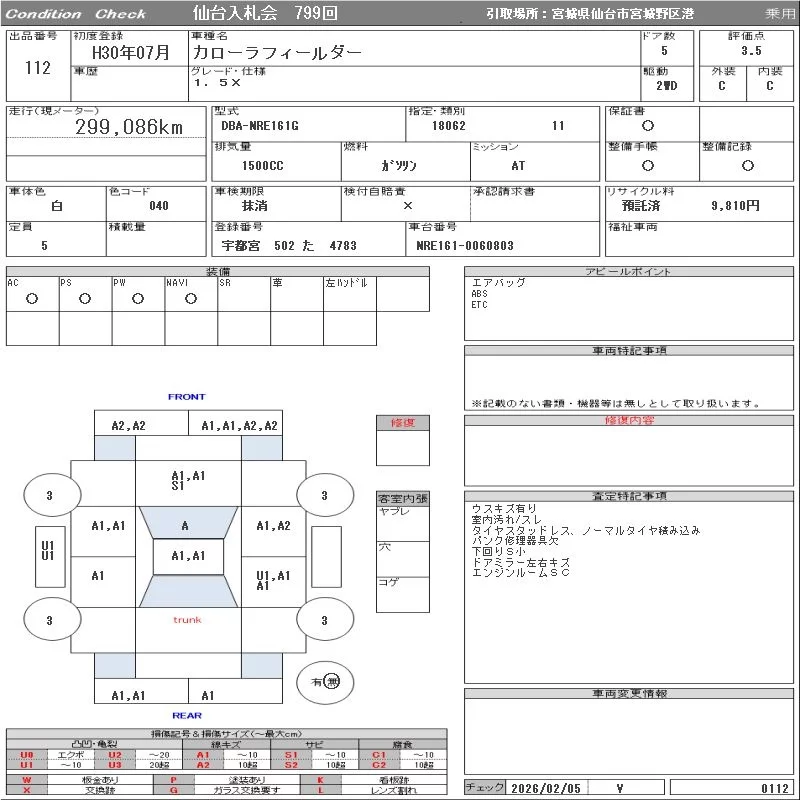Expand the アピールポイント section header
This screenshot has width=800, height=800.
629,272
